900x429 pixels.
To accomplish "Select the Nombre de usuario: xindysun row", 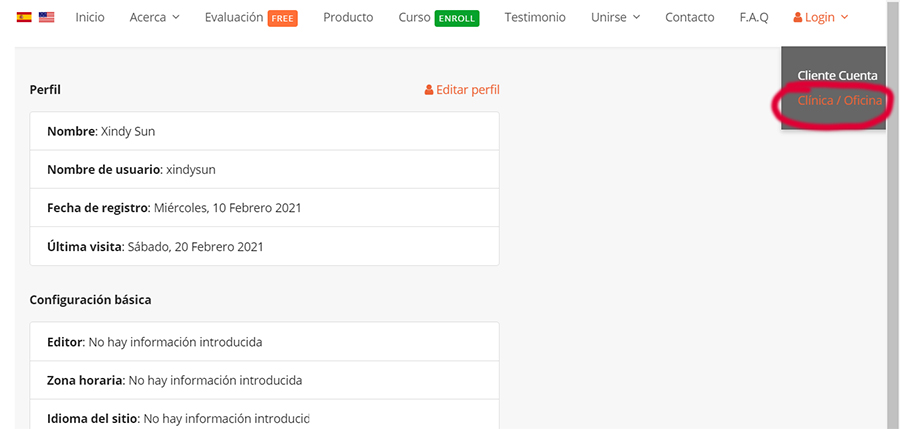I will (265, 169).
